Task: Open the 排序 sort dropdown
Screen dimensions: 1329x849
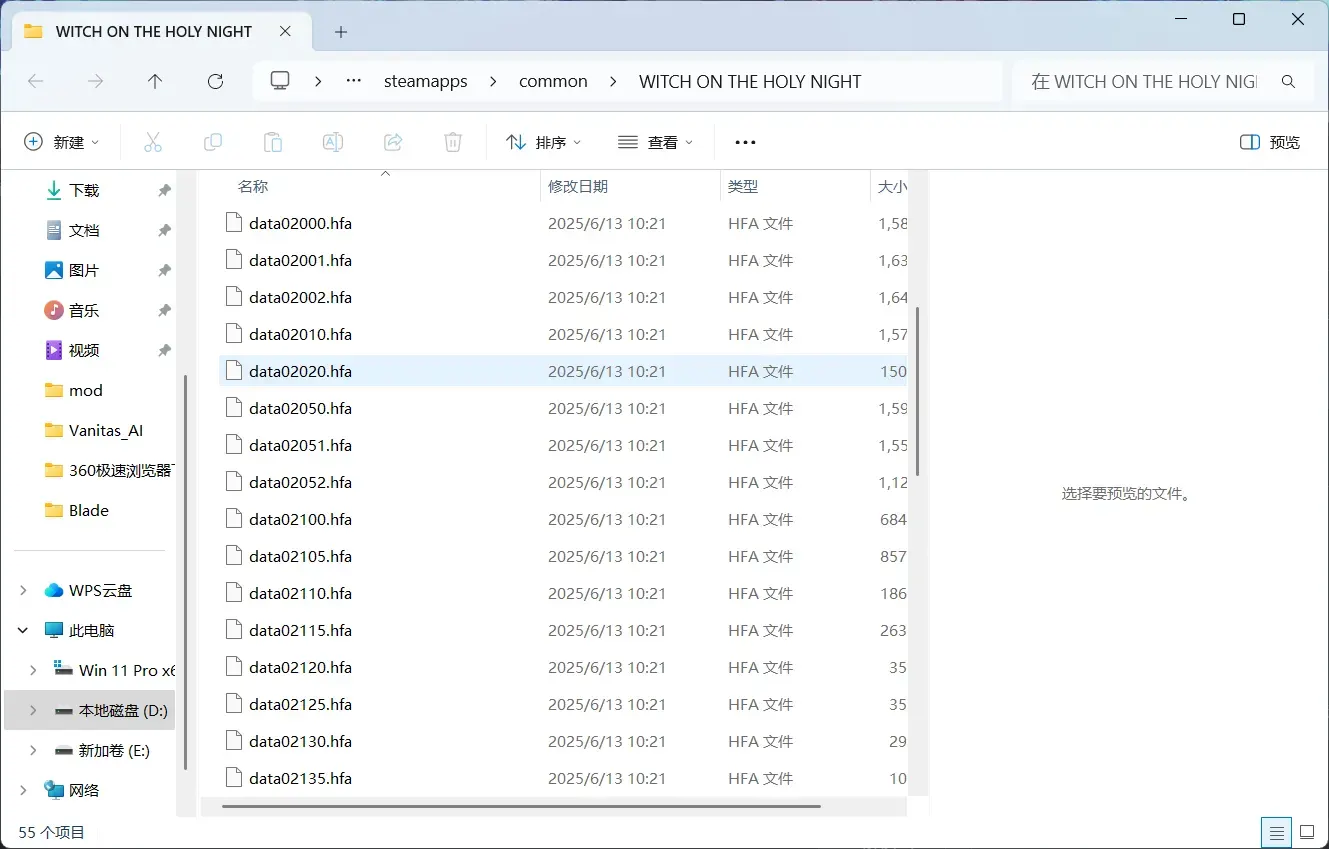Action: click(x=543, y=142)
